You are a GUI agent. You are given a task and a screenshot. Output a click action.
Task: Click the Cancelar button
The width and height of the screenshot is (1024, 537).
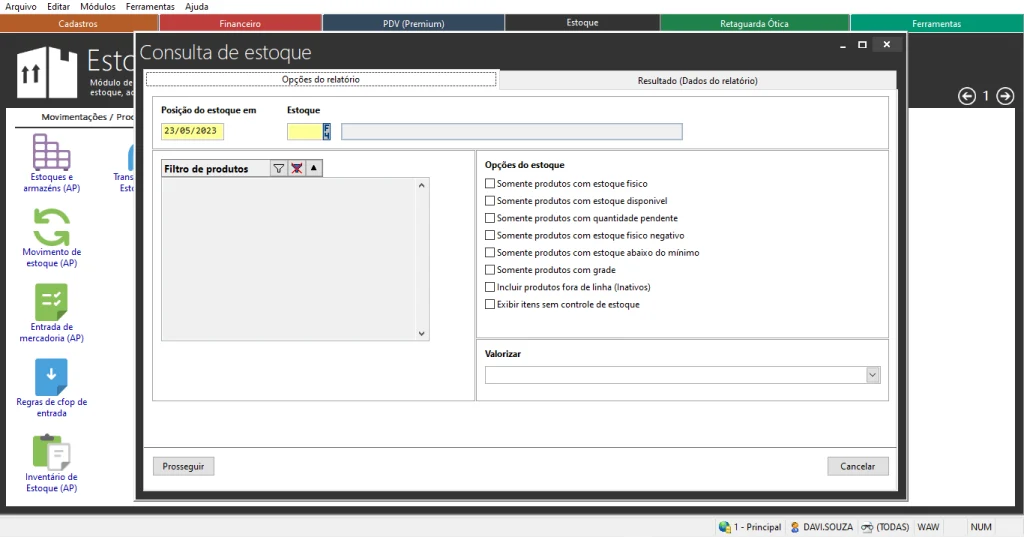[x=857, y=466]
